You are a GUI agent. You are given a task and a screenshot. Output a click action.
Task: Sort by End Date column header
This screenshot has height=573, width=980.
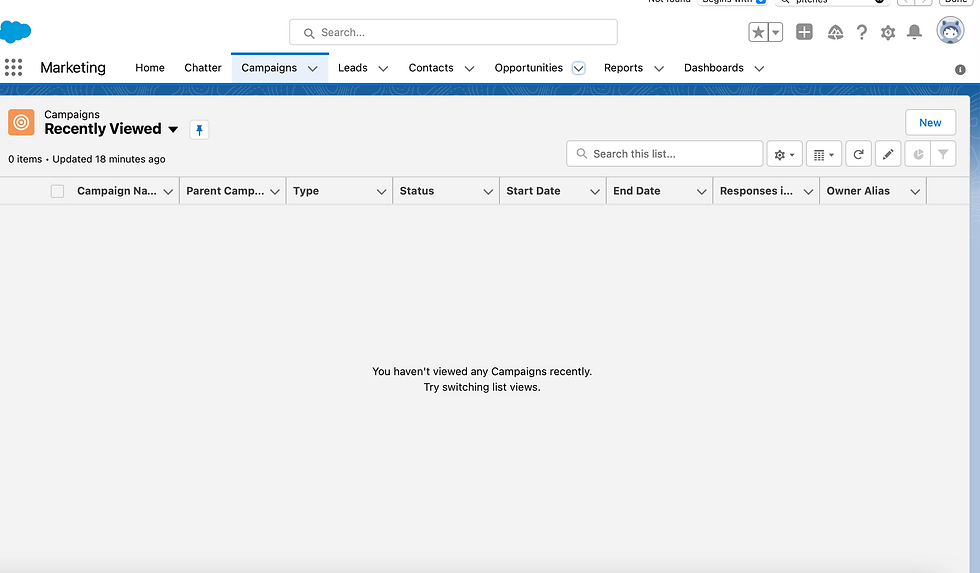pos(636,191)
